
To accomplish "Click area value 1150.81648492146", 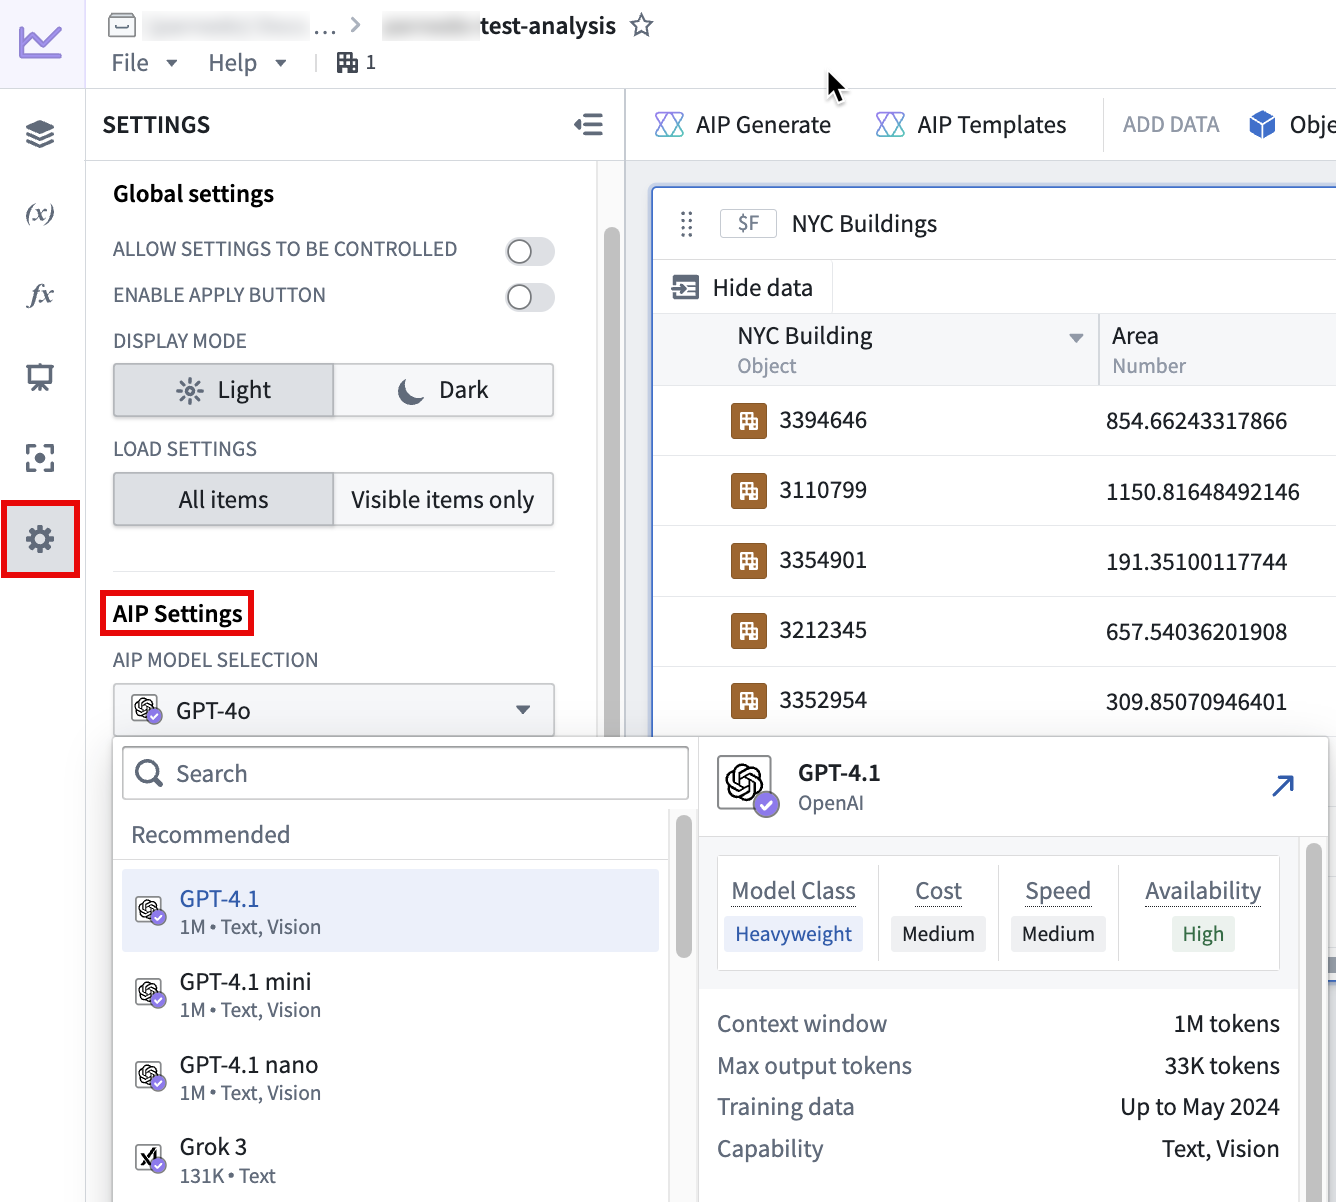I will (x=1202, y=492).
